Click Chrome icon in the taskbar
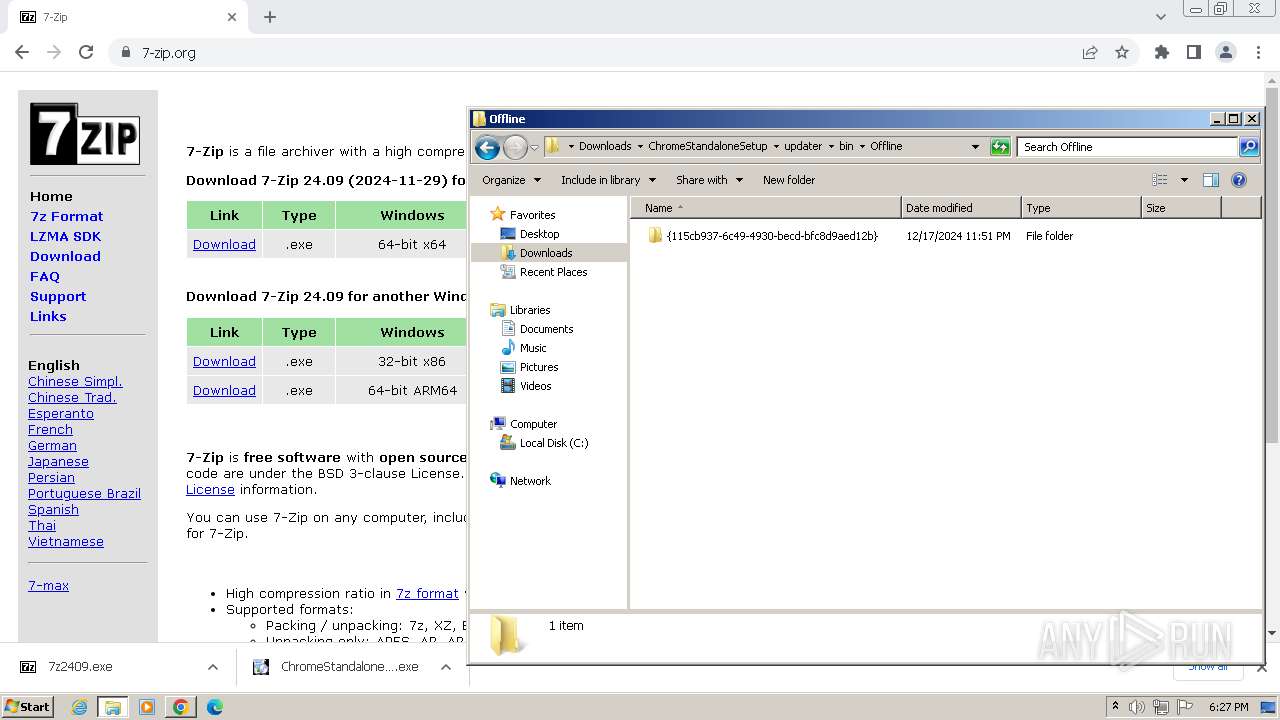 (181, 707)
